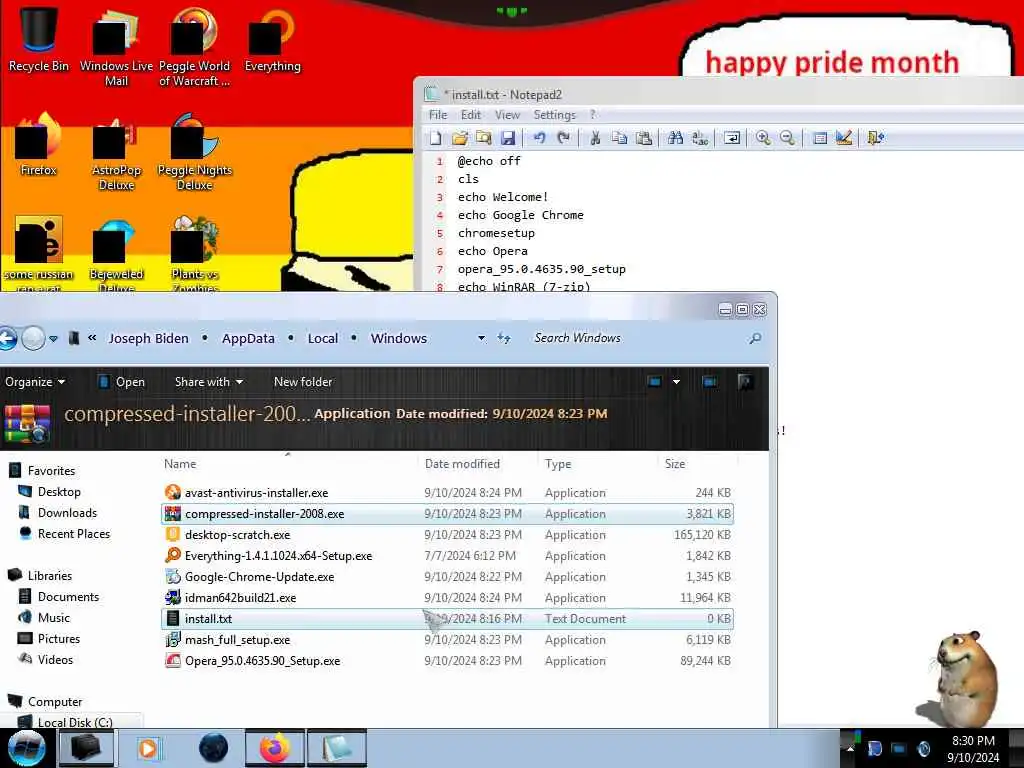1024x768 pixels.
Task: Click Firefox icon on the taskbar
Action: point(275,748)
